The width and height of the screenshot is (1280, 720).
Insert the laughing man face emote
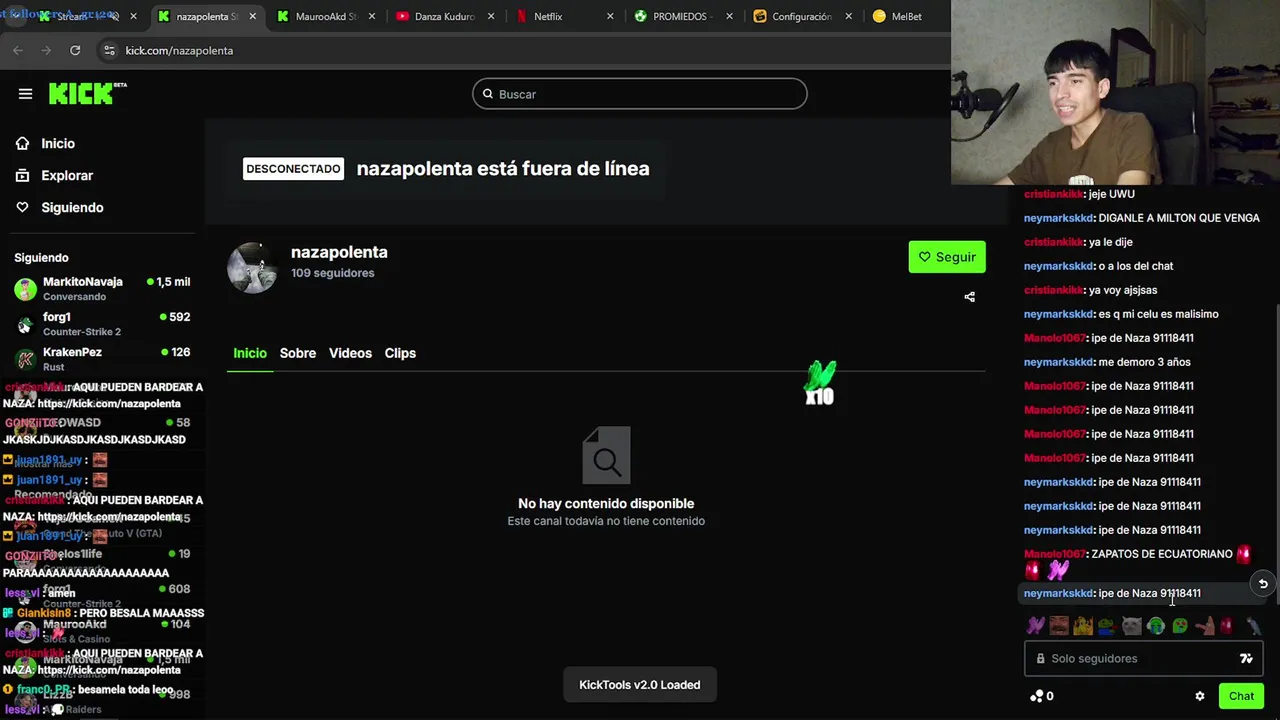[1059, 626]
